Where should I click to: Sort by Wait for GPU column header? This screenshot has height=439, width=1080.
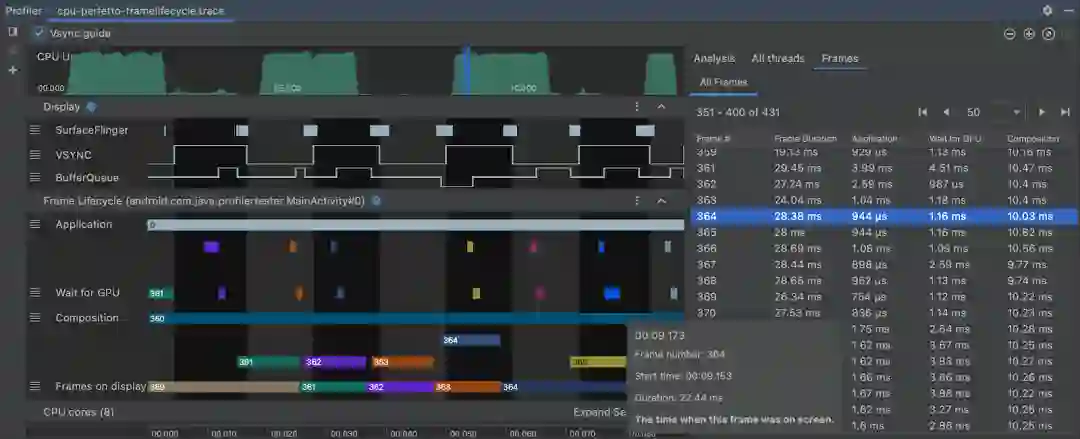(955, 139)
